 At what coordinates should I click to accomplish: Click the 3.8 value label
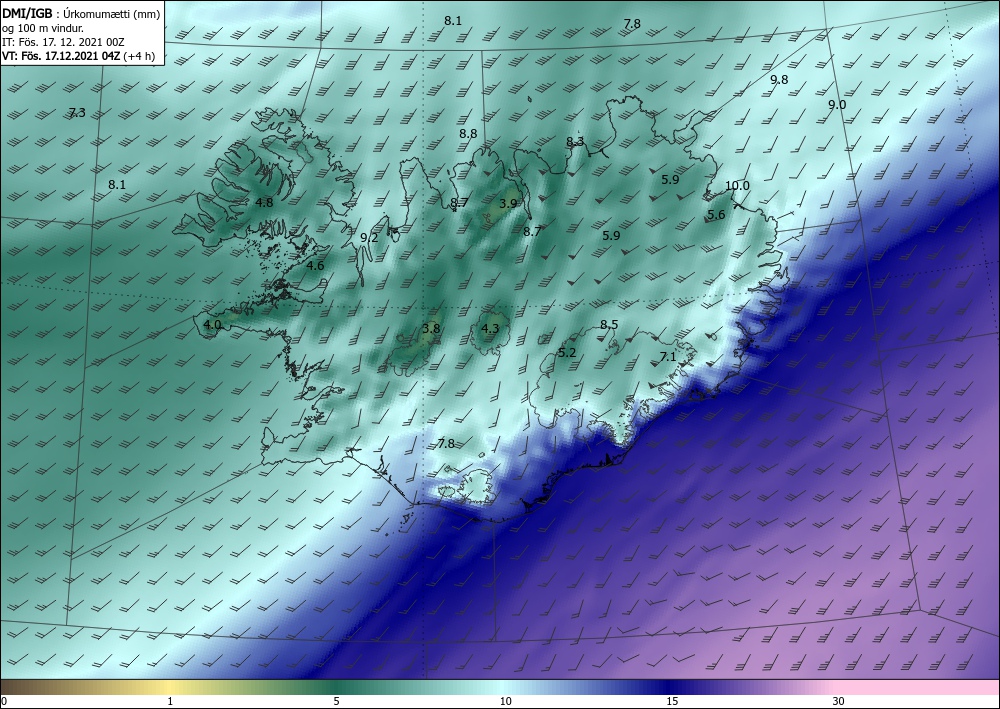pyautogui.click(x=431, y=329)
